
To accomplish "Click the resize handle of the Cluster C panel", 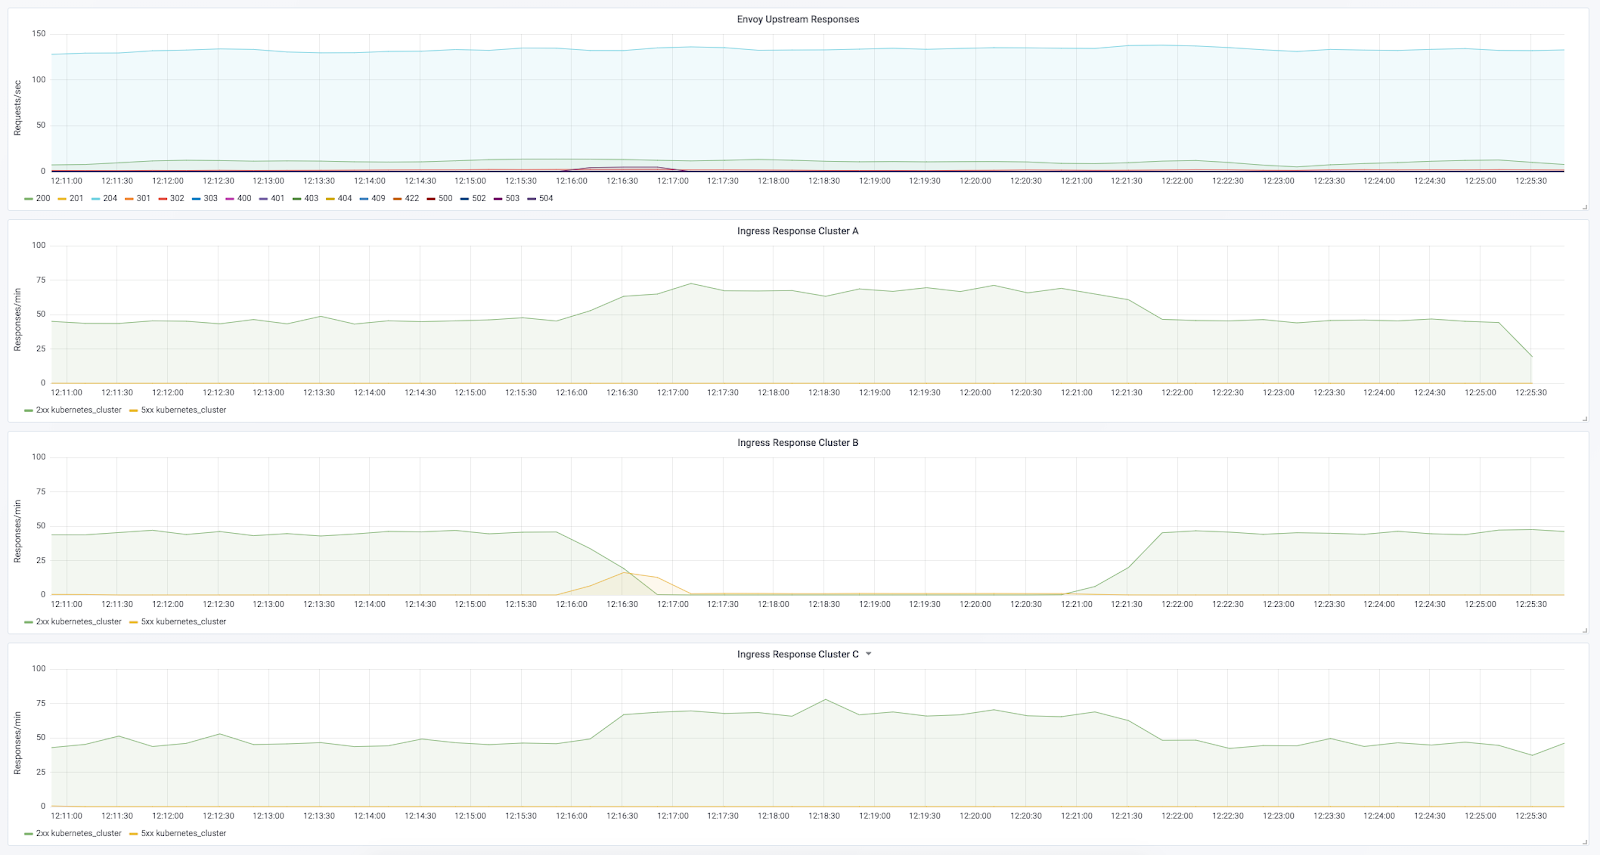I will [1585, 842].
